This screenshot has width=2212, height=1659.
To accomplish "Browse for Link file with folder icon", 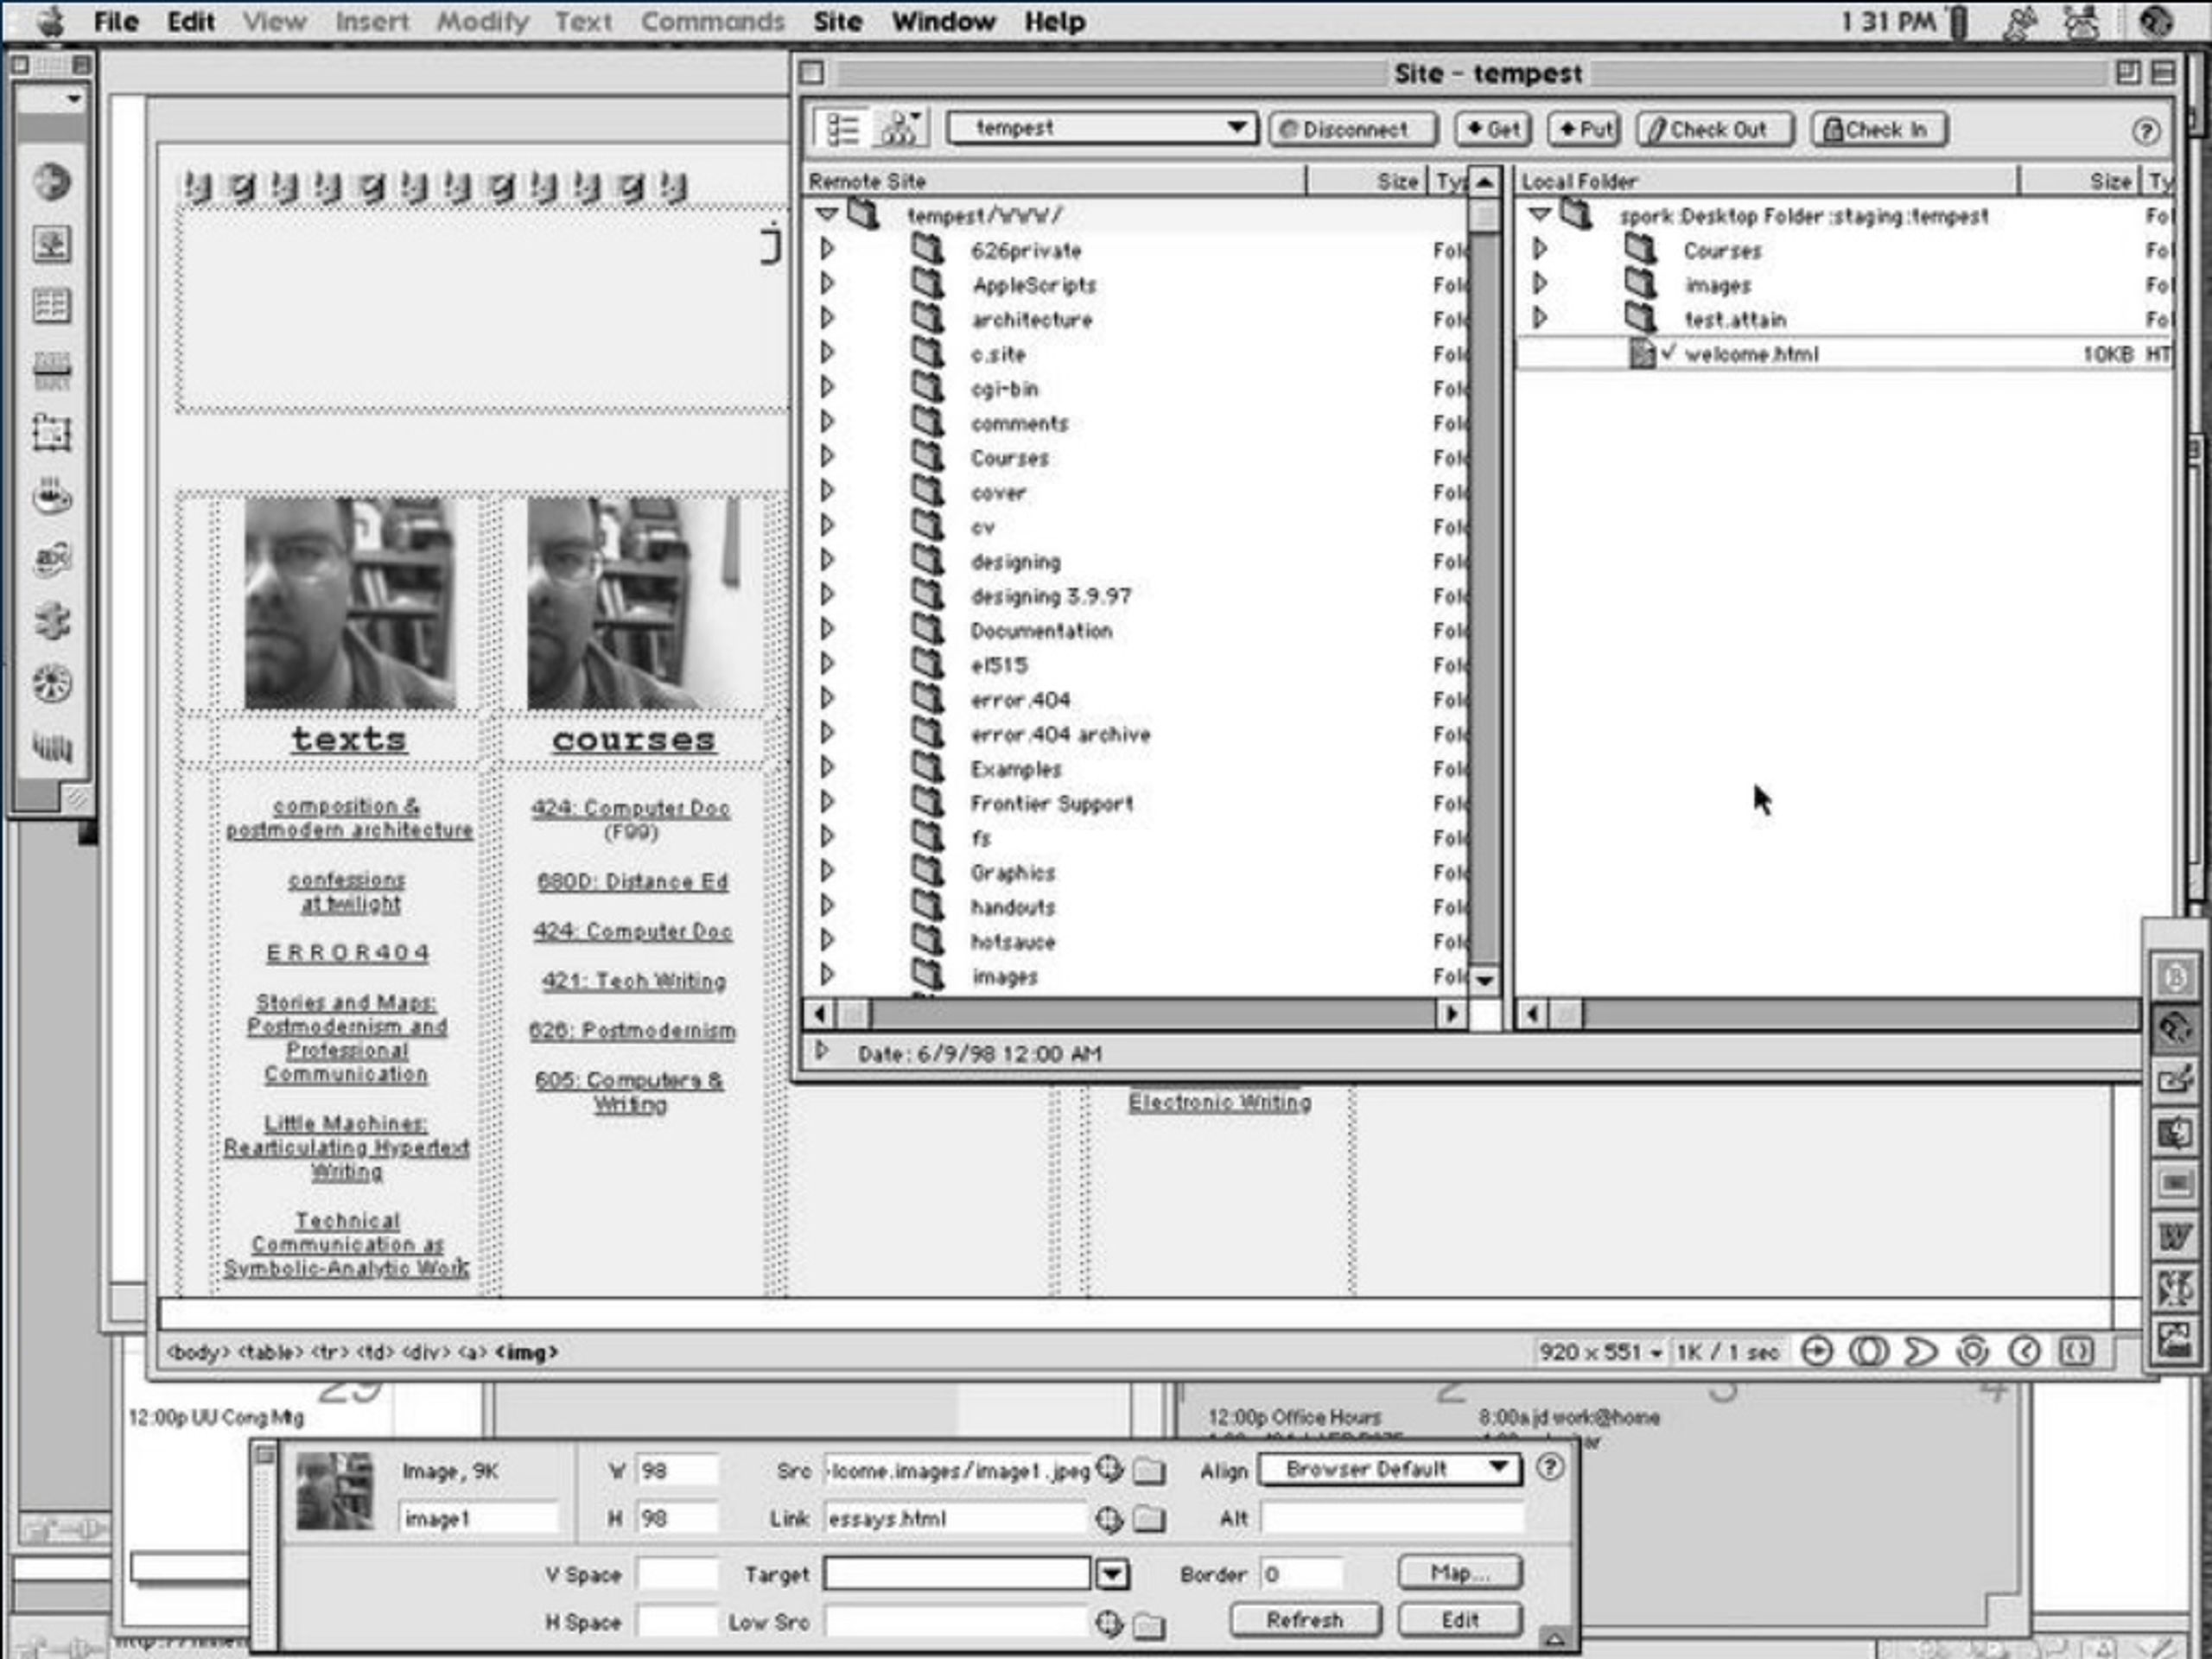I will coord(1149,1520).
